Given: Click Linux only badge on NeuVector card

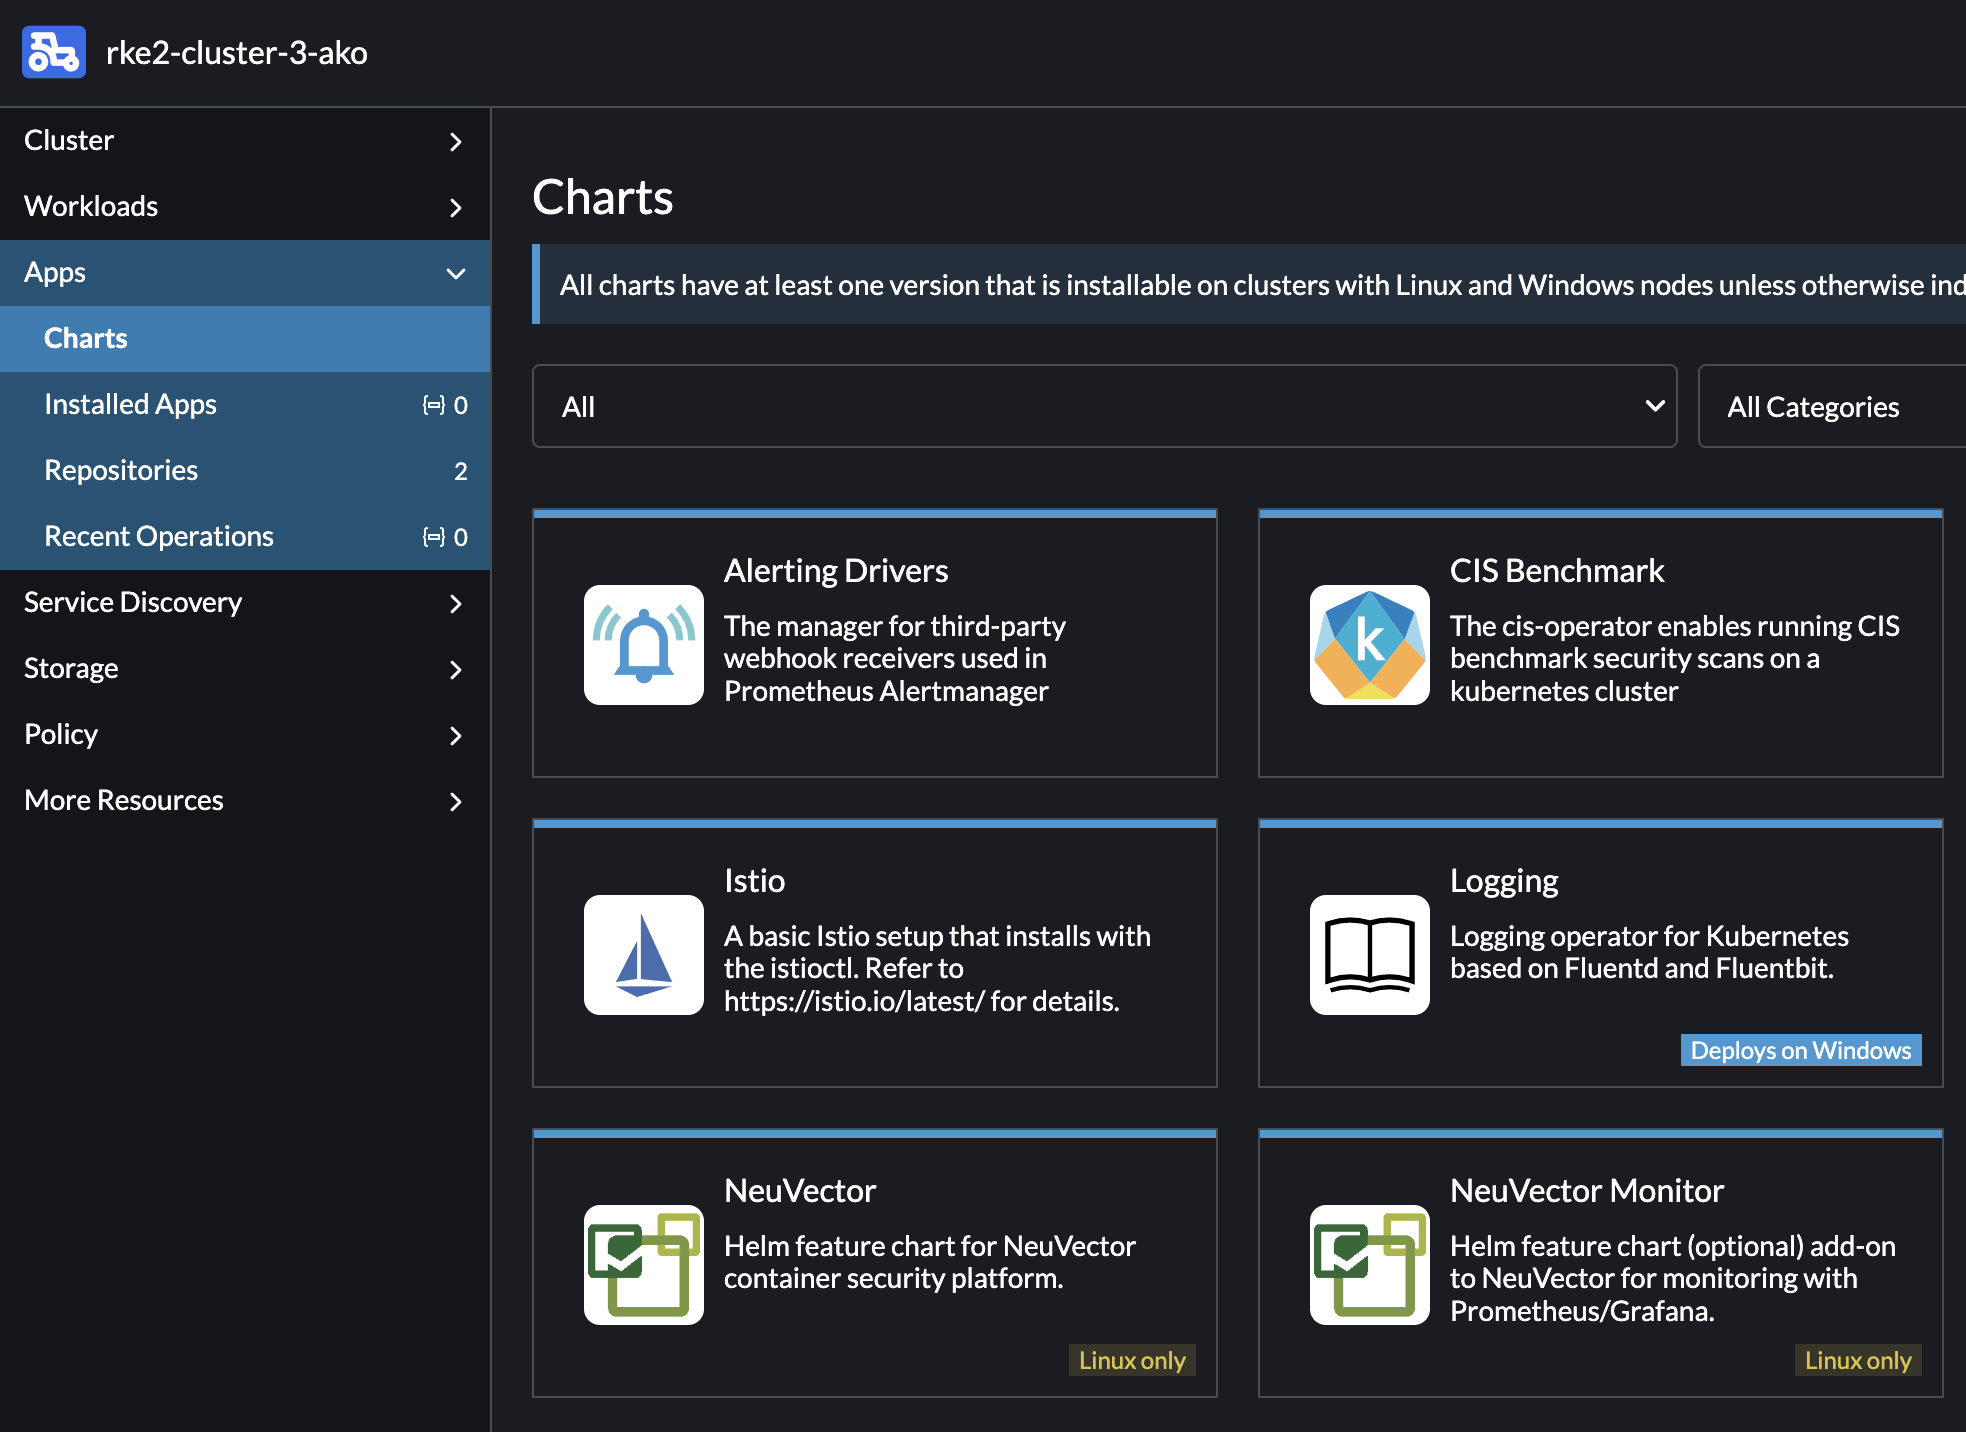Looking at the screenshot, I should click(x=1132, y=1360).
